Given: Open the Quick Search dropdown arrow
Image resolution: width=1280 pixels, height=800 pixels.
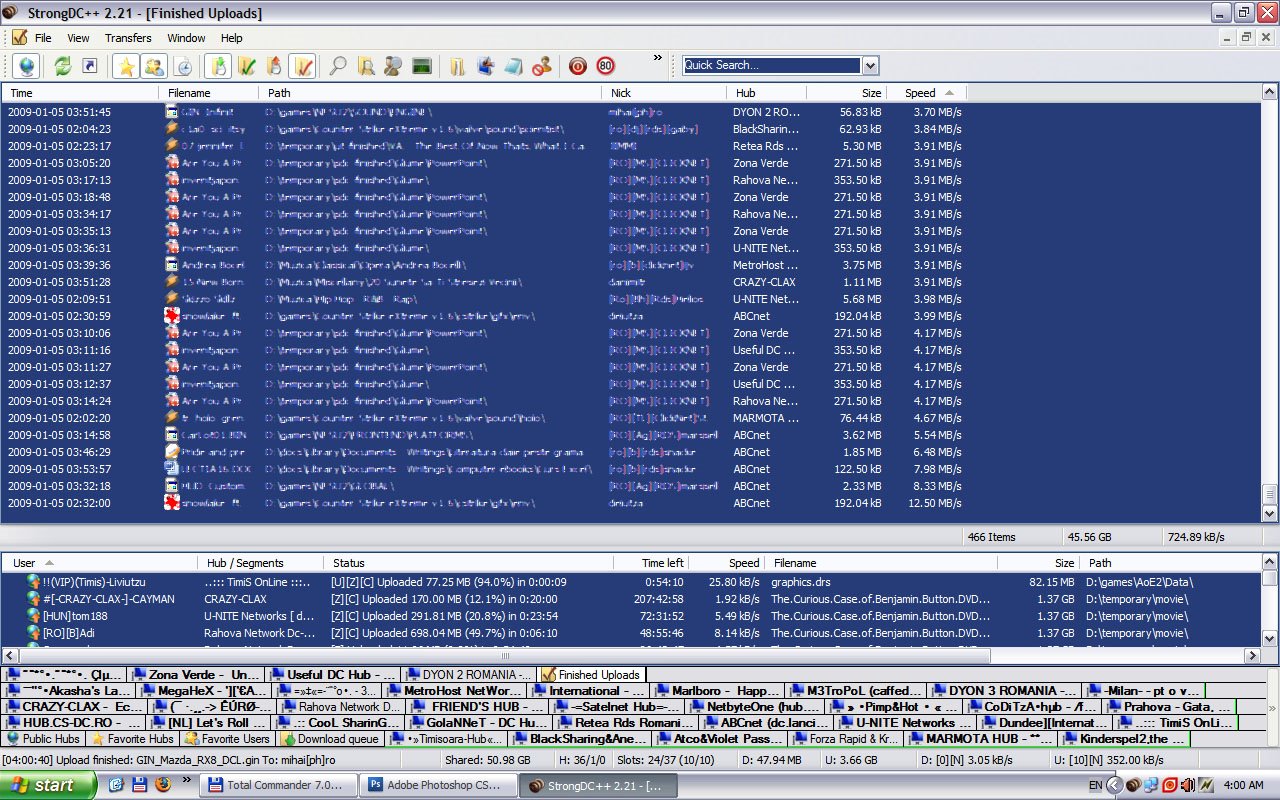Looking at the screenshot, I should click(x=870, y=66).
